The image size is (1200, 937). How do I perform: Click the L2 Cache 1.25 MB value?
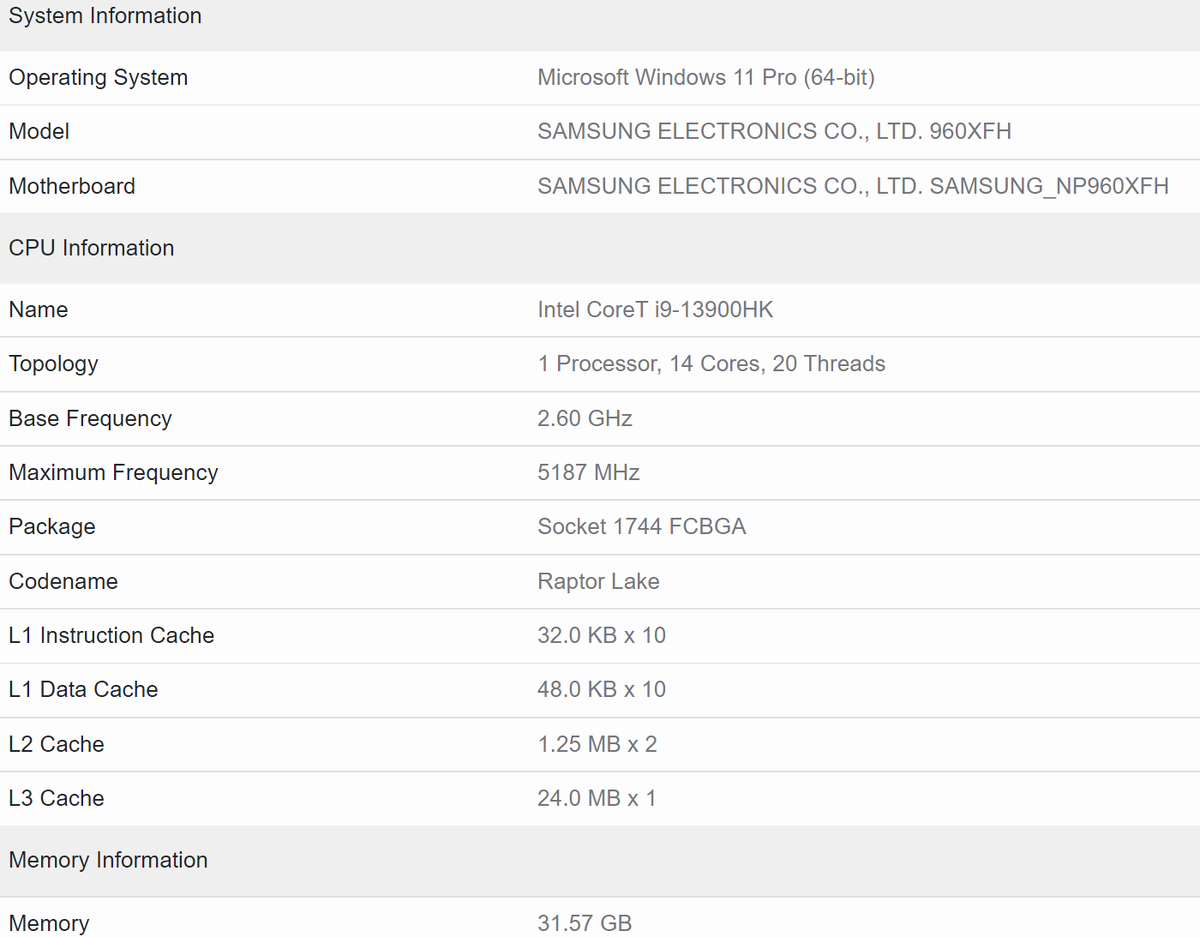click(597, 745)
